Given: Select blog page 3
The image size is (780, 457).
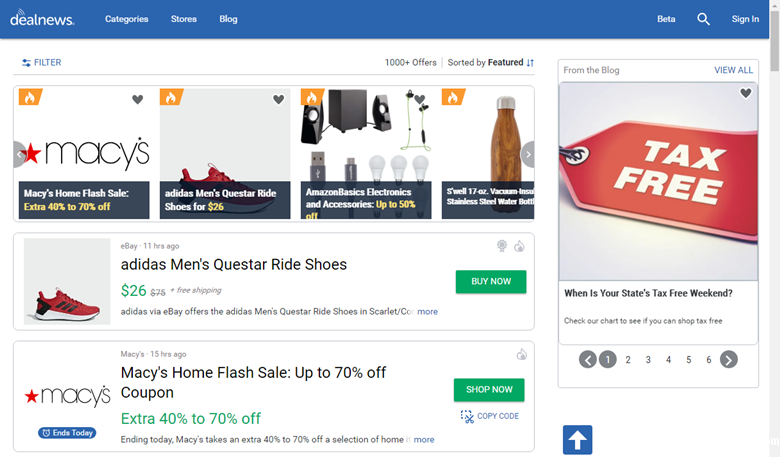Looking at the screenshot, I should [x=648, y=360].
